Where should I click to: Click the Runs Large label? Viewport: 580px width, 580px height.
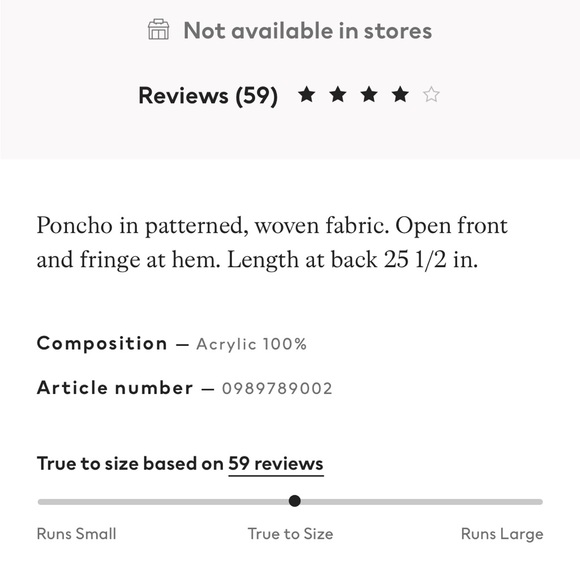(502, 535)
